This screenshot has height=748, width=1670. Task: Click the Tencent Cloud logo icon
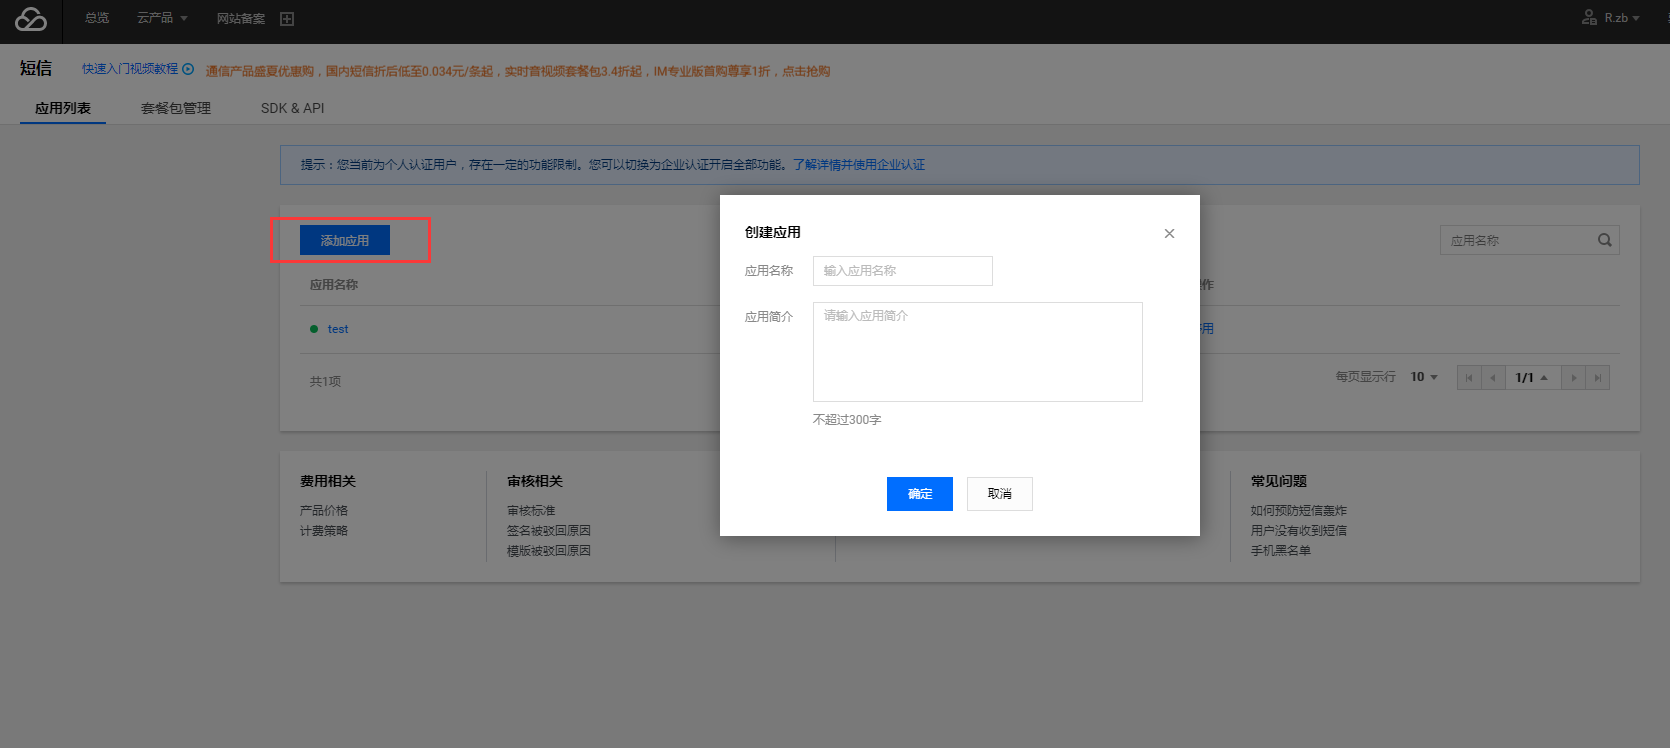coord(31,19)
